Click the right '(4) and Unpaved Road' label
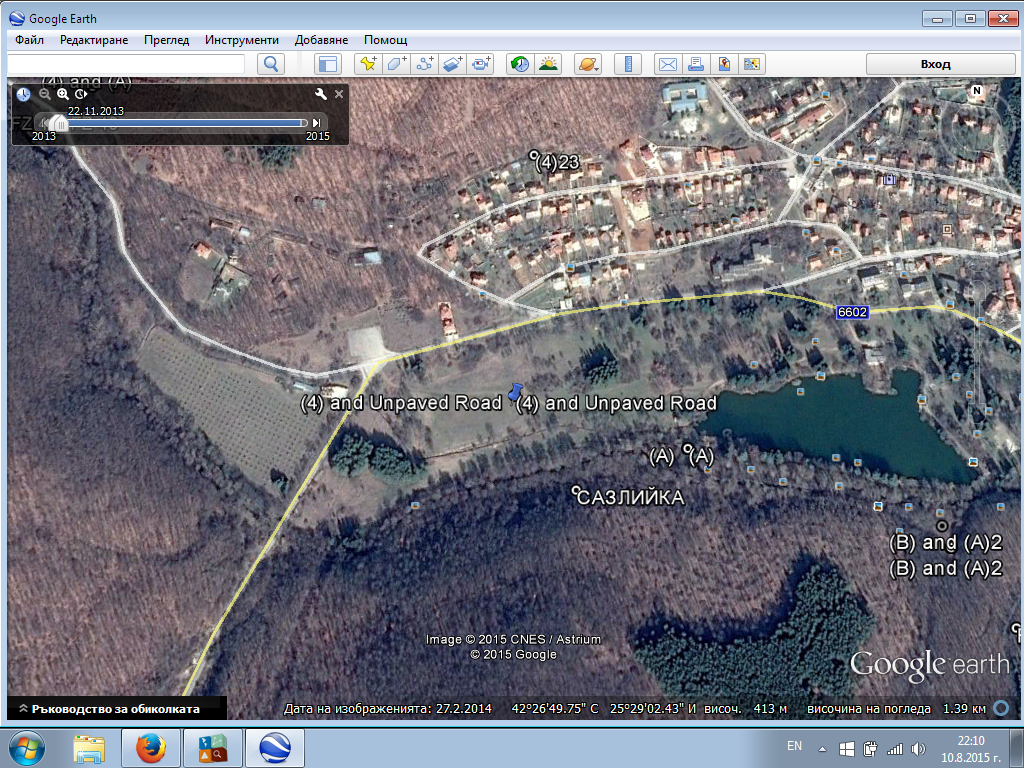The image size is (1024, 768). coord(616,404)
